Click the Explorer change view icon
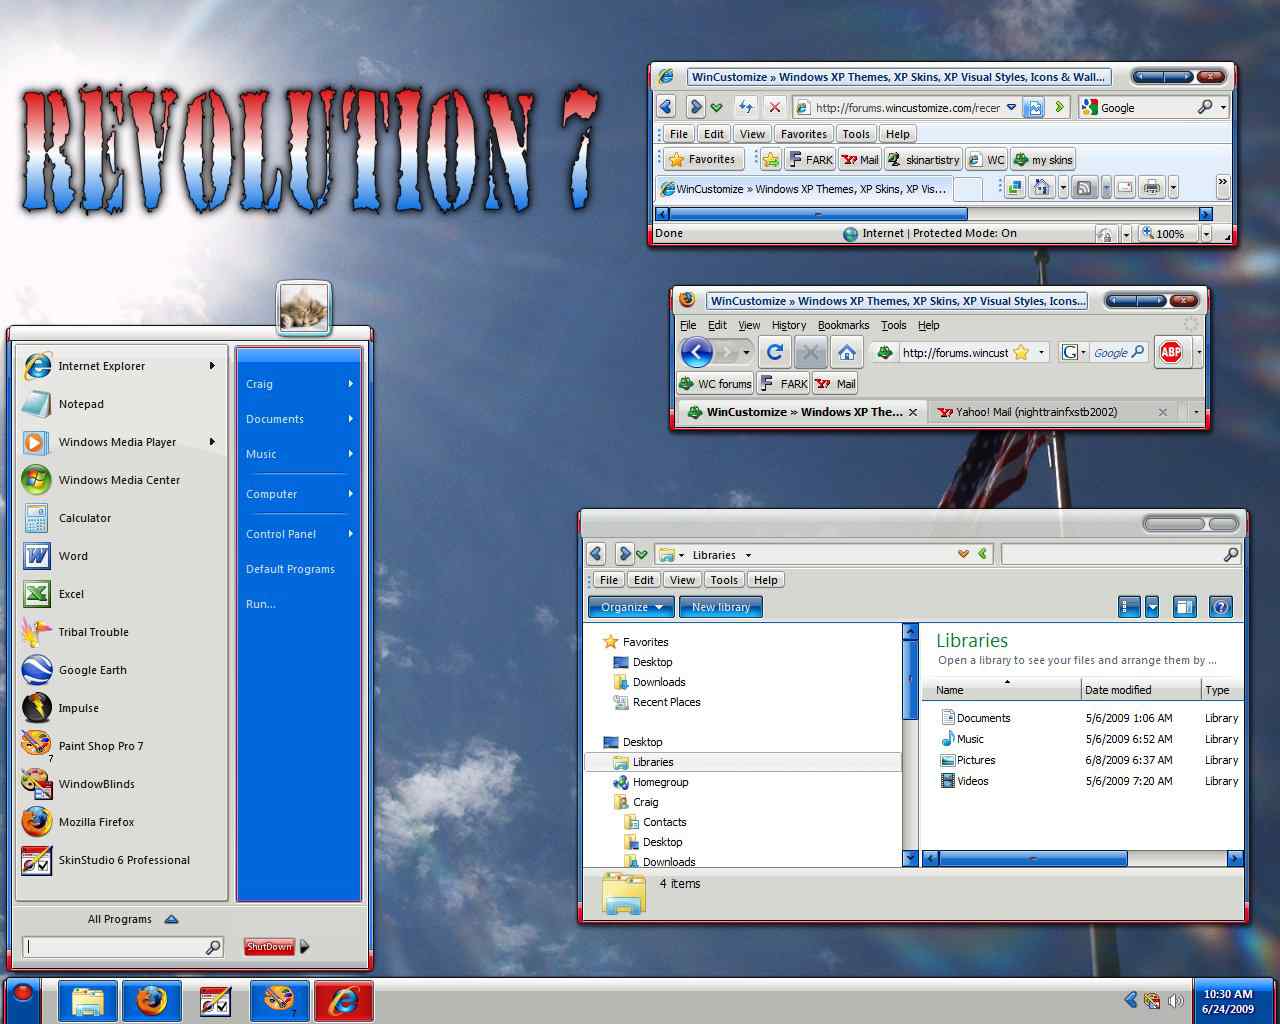This screenshot has height=1024, width=1280. pos(1129,606)
